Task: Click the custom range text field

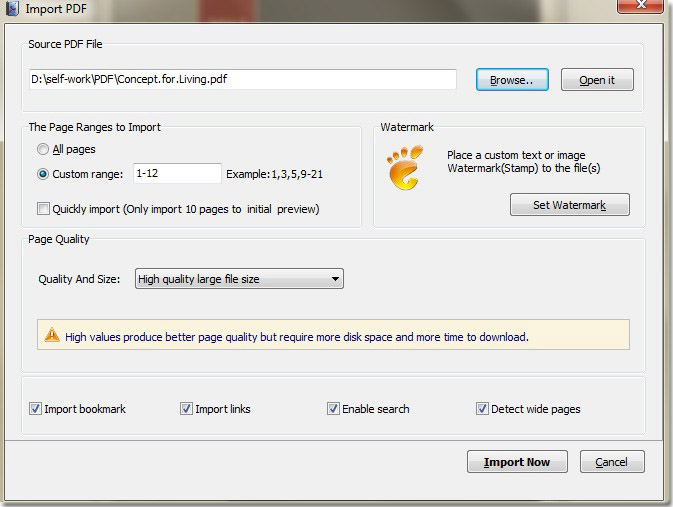Action: click(x=176, y=174)
